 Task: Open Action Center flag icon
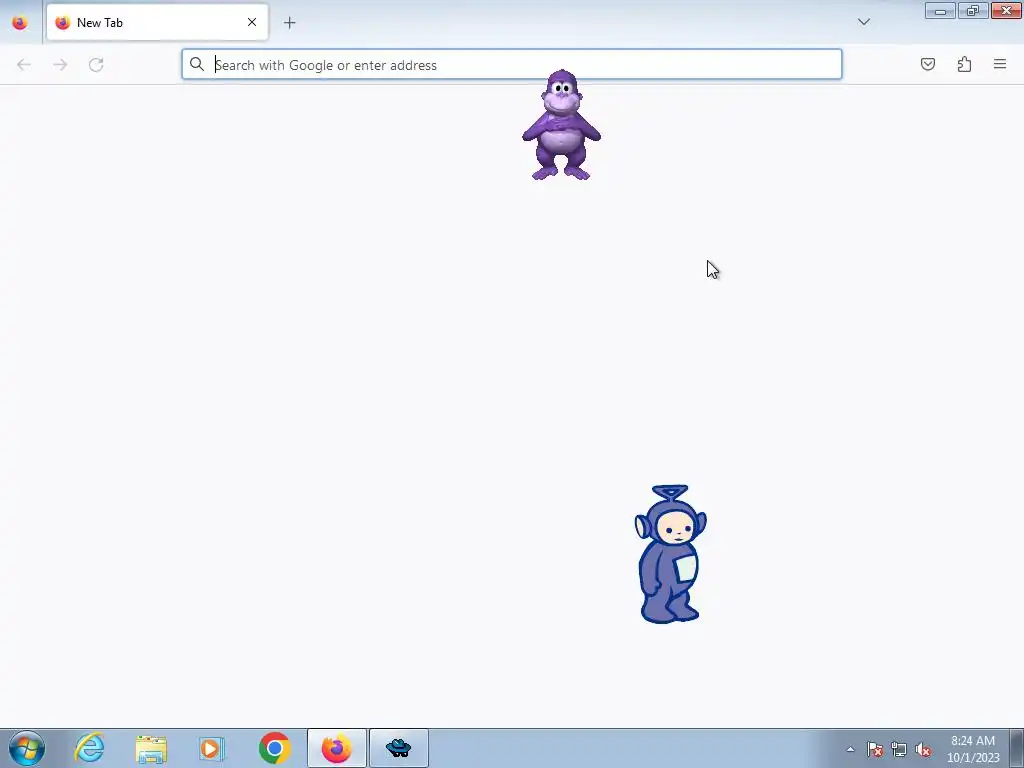click(x=875, y=749)
